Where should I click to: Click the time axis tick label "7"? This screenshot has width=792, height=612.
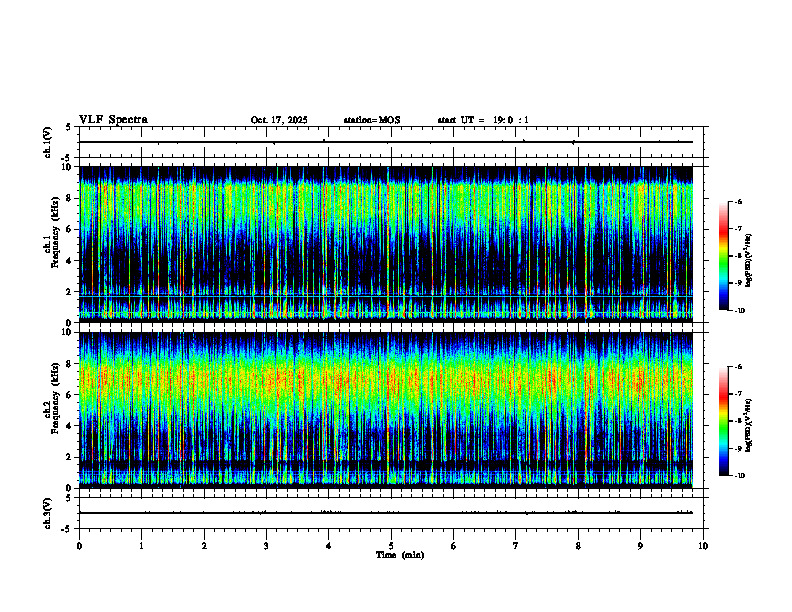pos(516,546)
